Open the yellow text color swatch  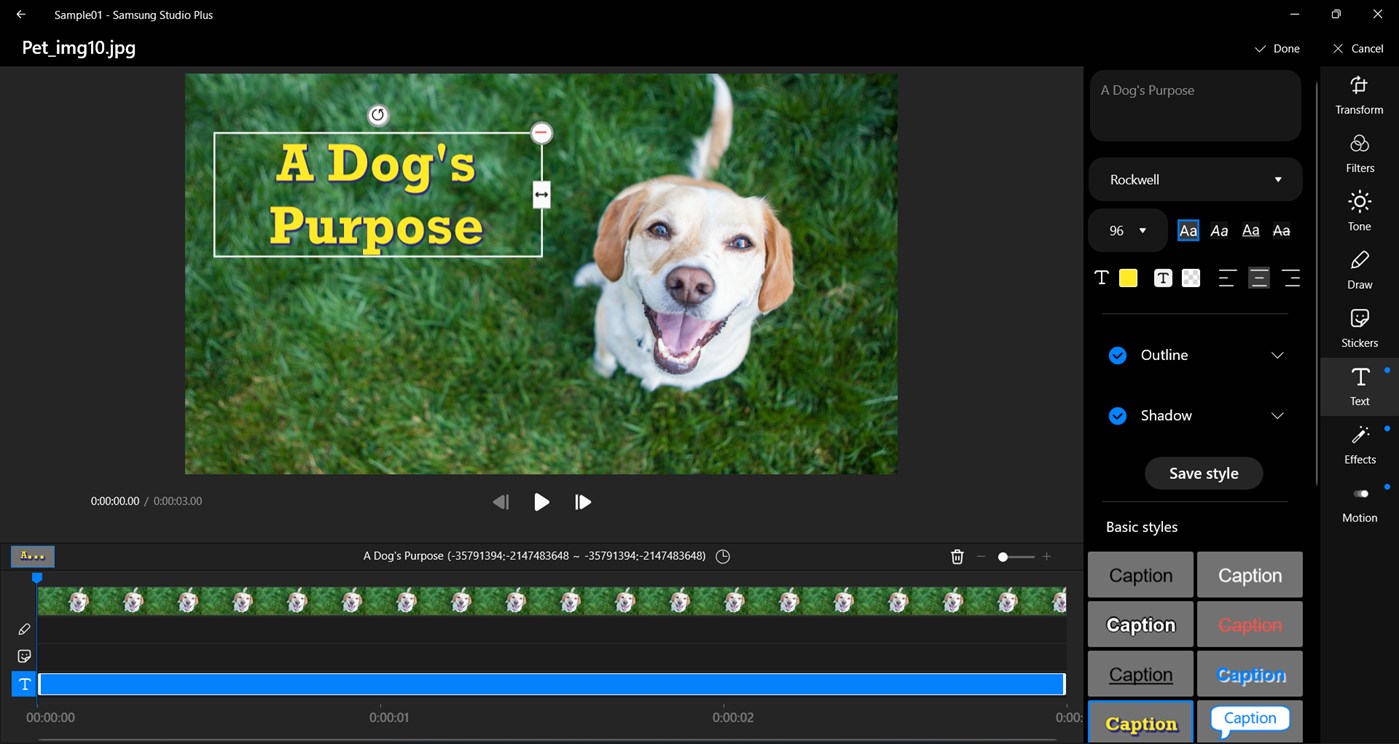[x=1128, y=278]
